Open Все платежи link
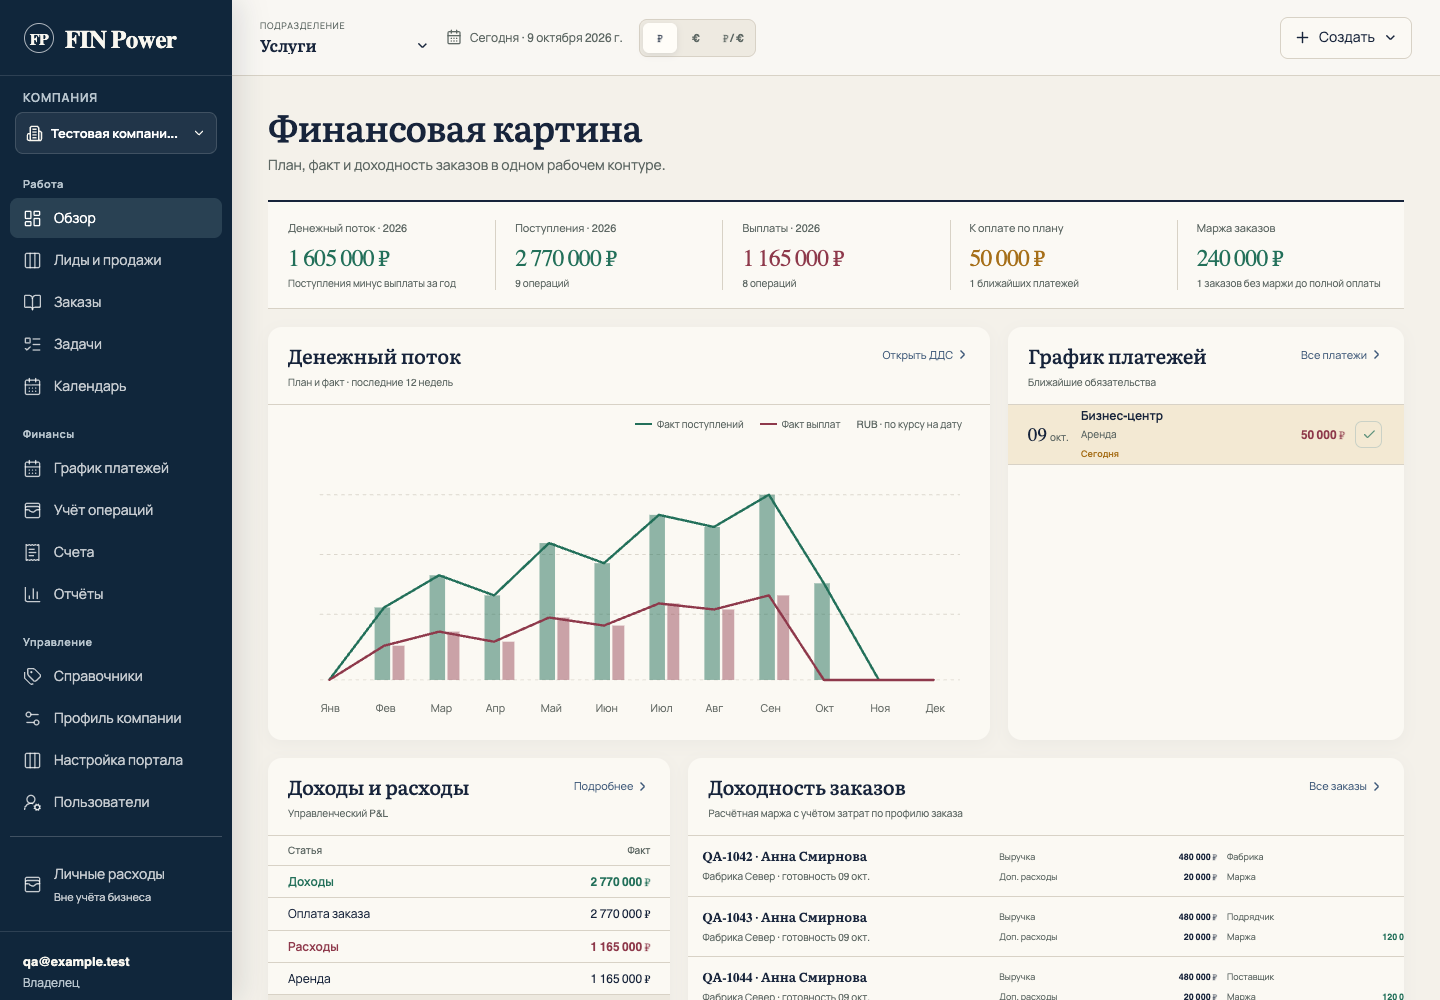Image resolution: width=1440 pixels, height=1000 pixels. coord(1340,355)
